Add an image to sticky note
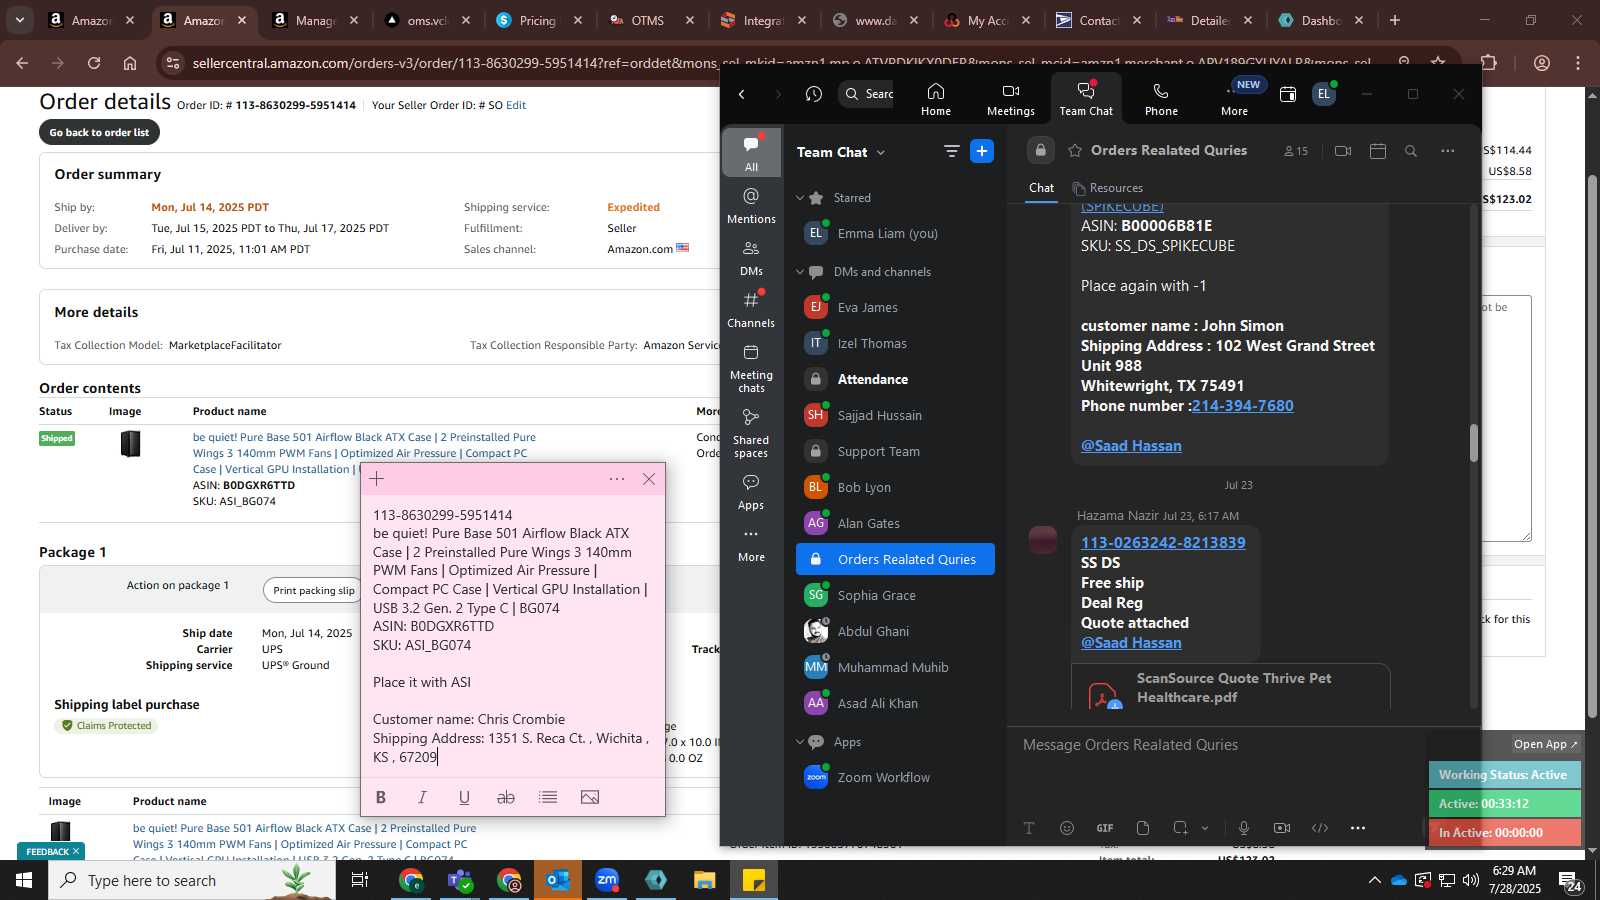The image size is (1600, 900). click(x=590, y=797)
